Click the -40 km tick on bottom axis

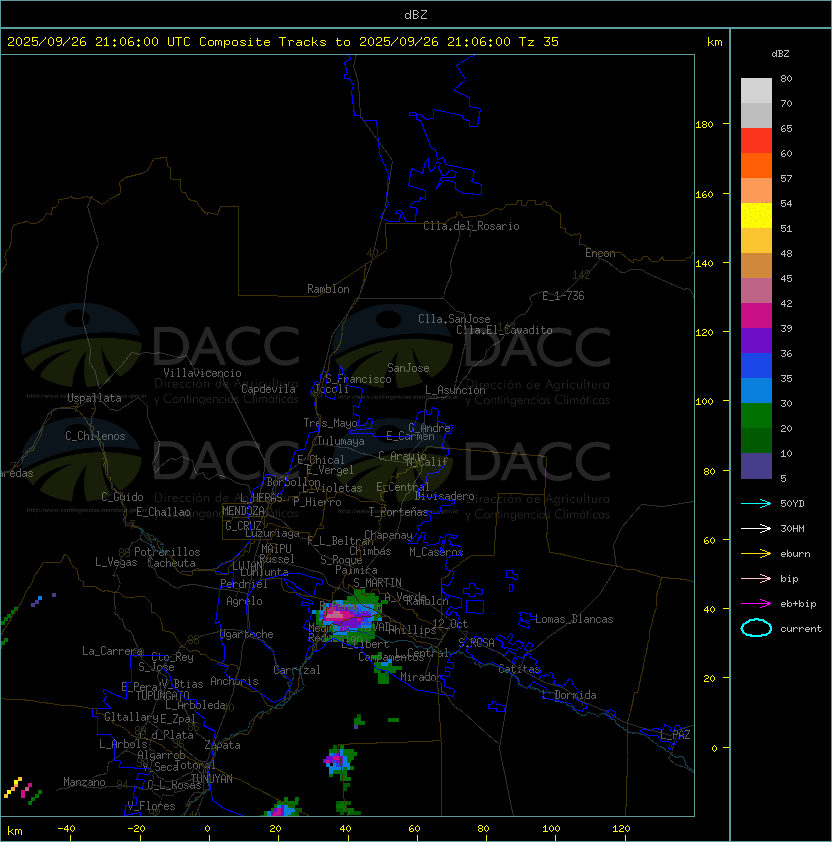coord(66,829)
